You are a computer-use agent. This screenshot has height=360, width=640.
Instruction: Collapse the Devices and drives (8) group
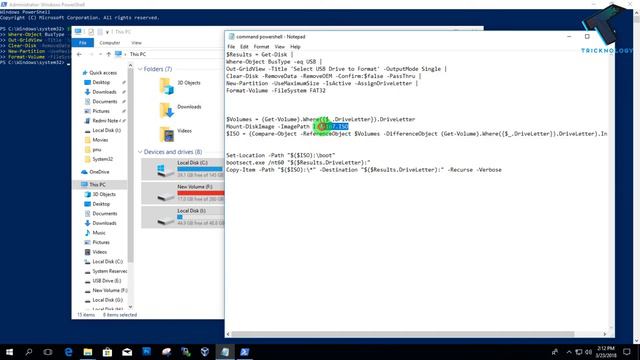[140, 152]
